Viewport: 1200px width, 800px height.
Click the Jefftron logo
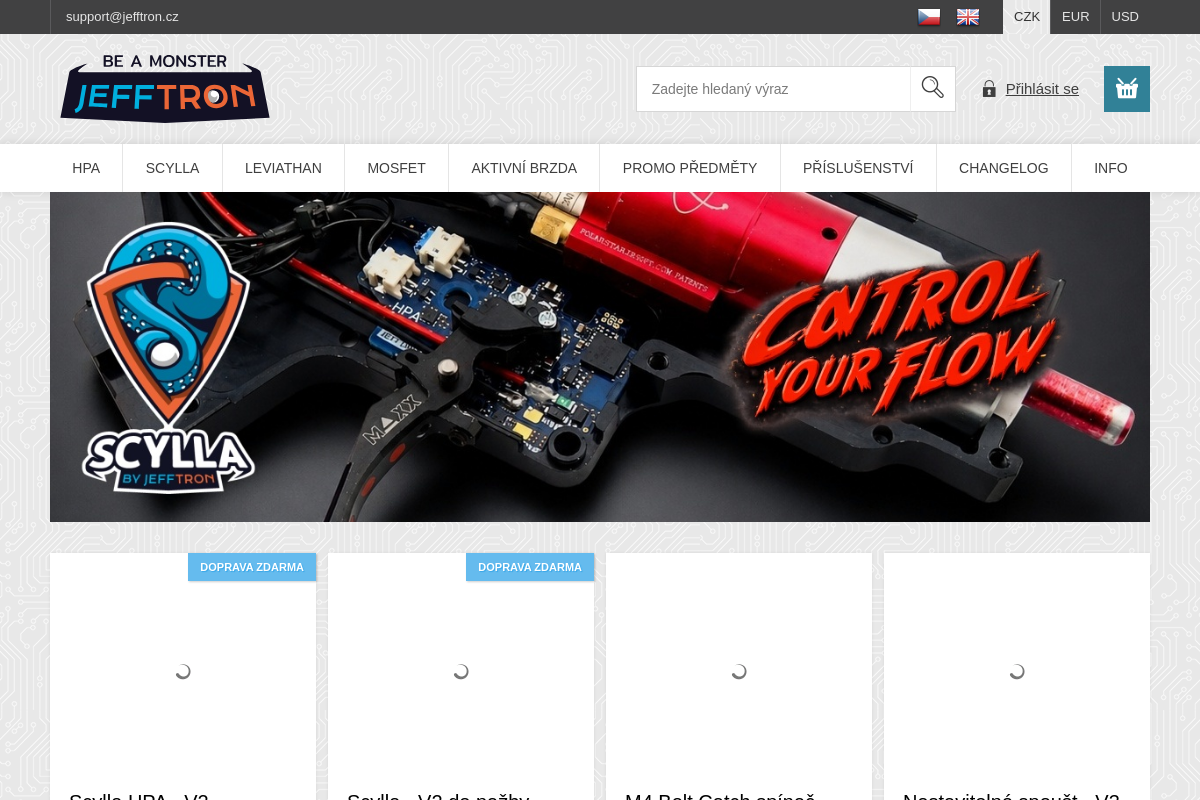pos(165,88)
